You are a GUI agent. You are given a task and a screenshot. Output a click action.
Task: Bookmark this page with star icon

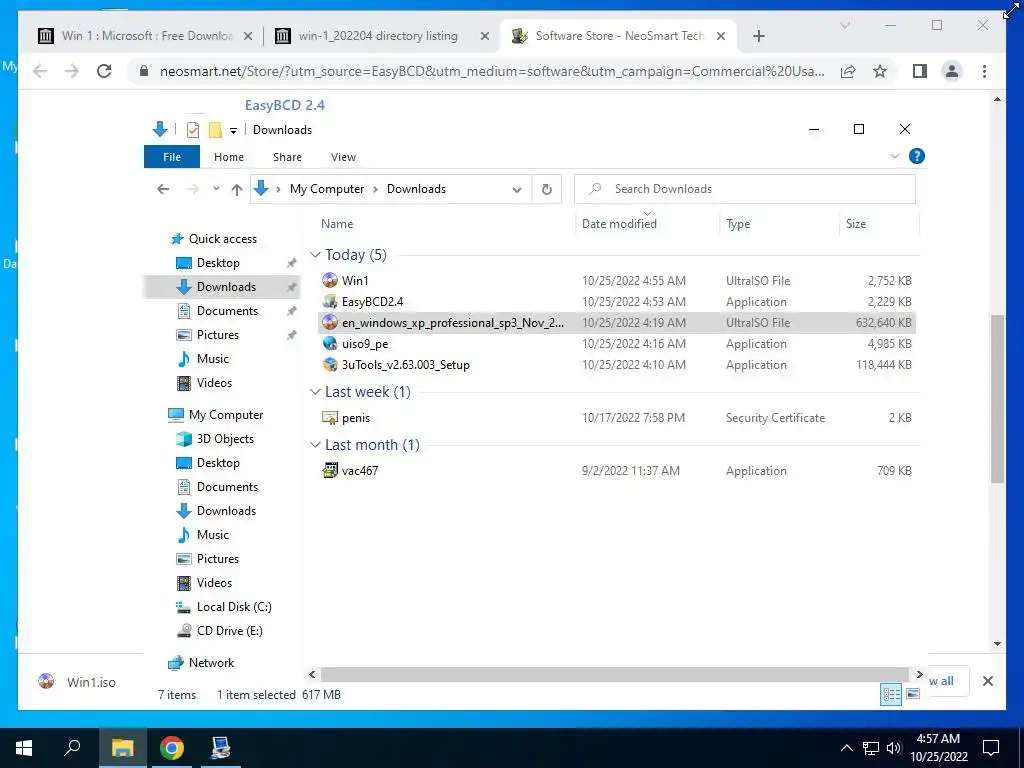[880, 71]
